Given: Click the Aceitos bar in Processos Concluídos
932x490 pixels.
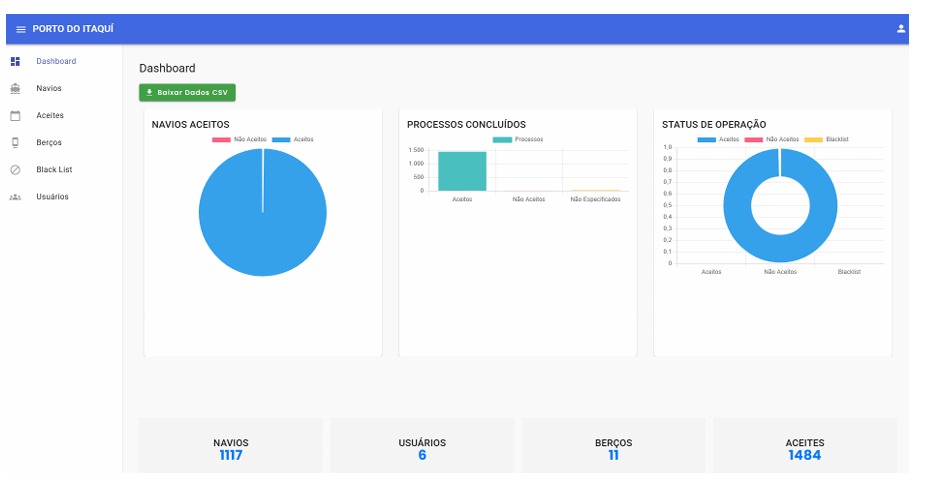Looking at the screenshot, I should point(462,171).
